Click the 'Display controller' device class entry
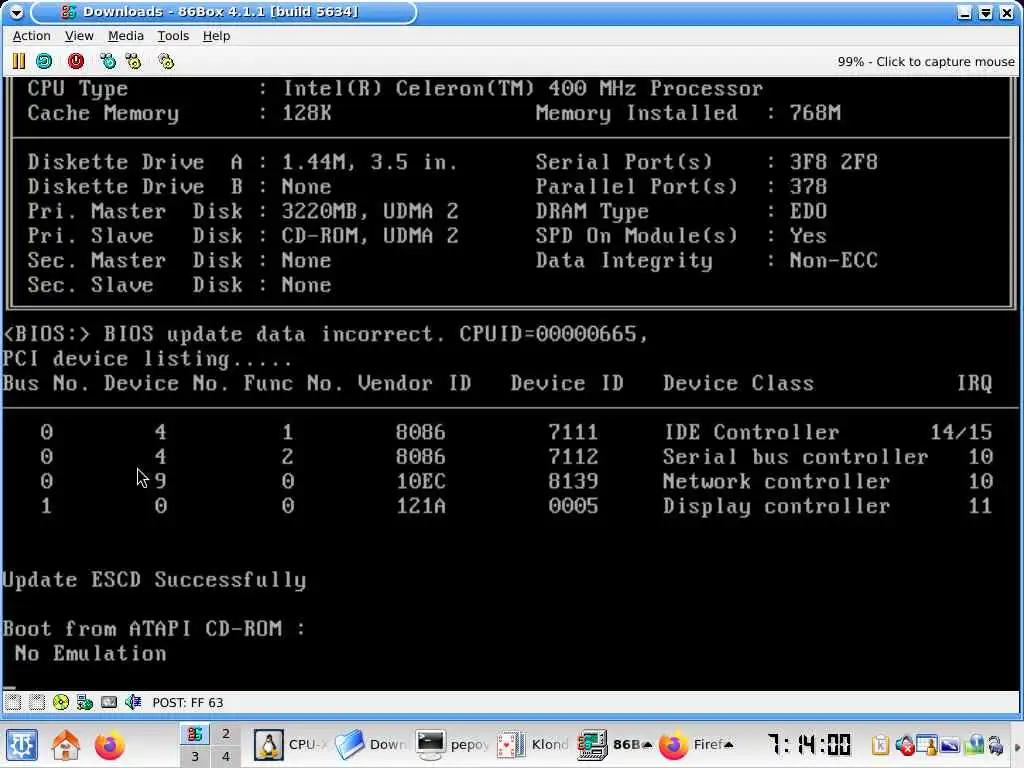The image size is (1024, 768). (x=776, y=506)
